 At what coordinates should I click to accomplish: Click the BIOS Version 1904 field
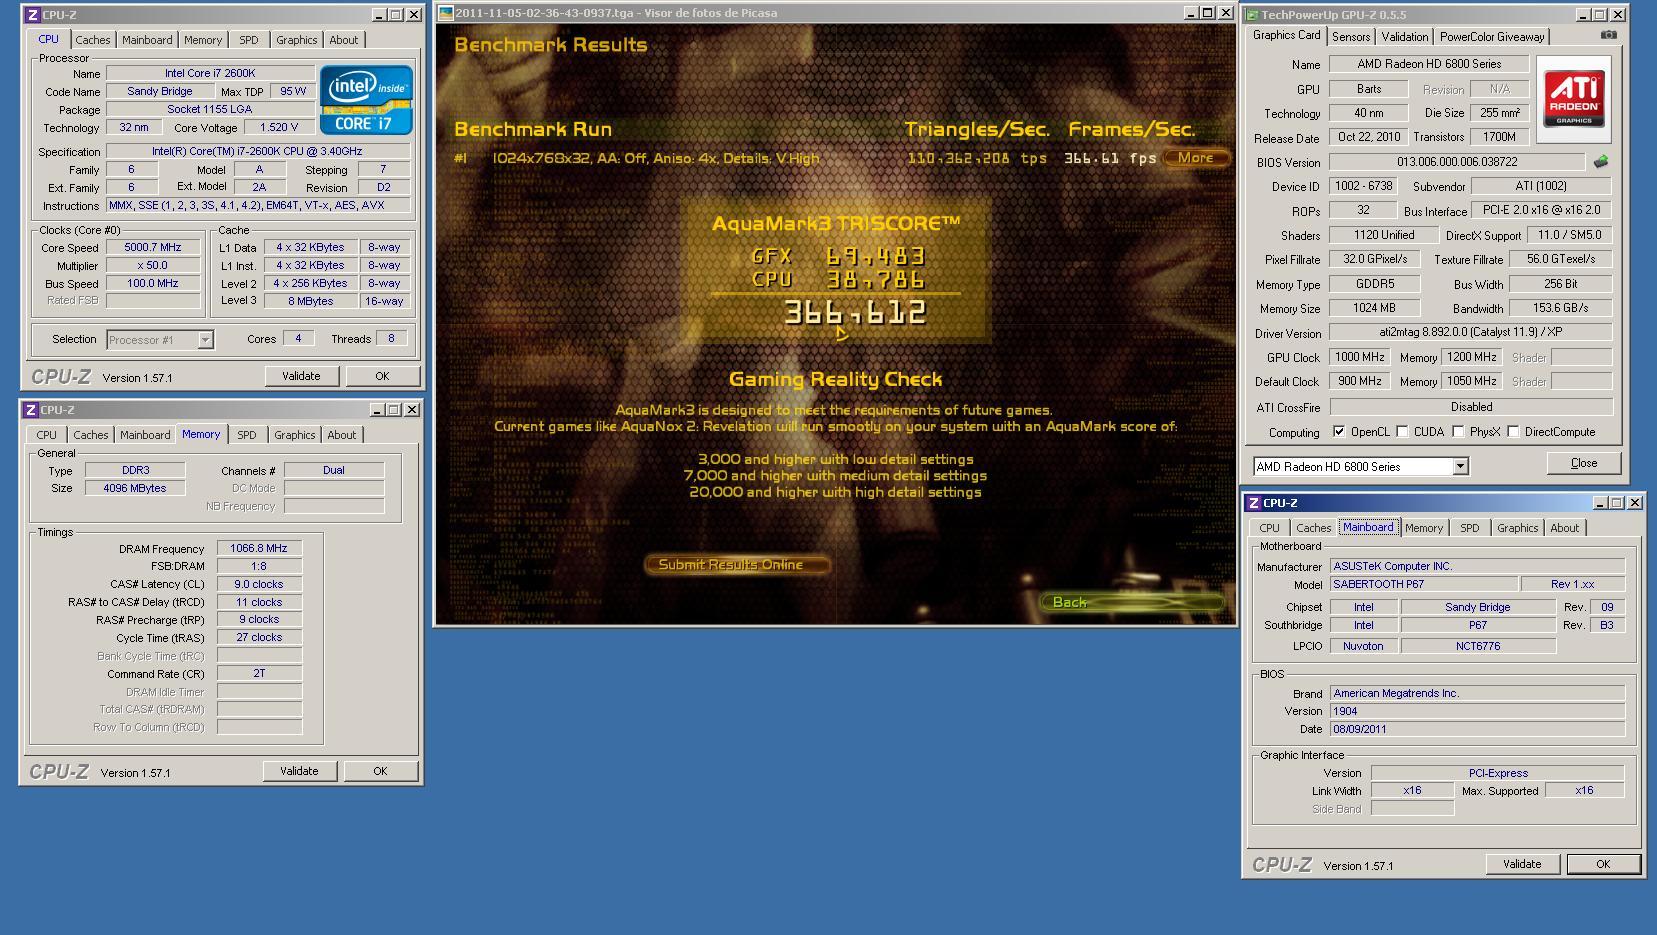[x=1478, y=711]
